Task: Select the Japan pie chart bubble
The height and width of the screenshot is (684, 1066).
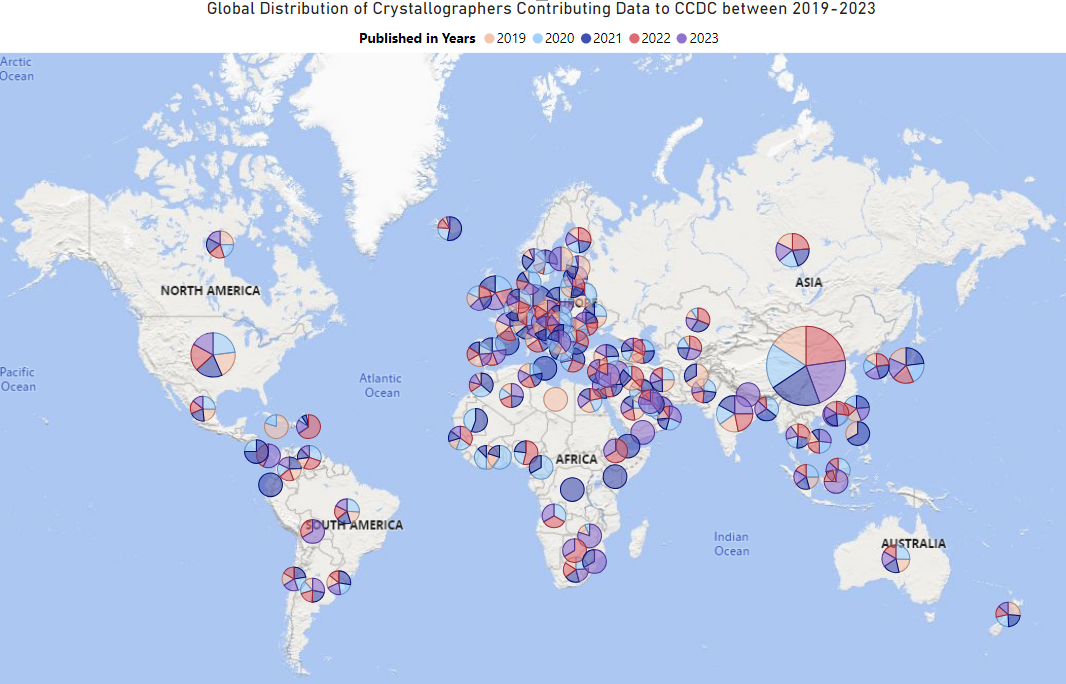Action: 907,365
